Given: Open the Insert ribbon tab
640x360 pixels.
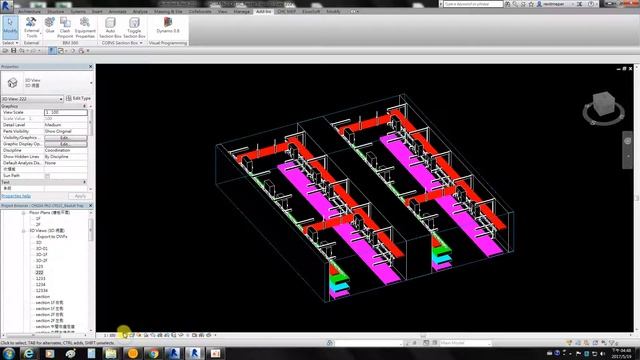Looking at the screenshot, I should coord(97,11).
